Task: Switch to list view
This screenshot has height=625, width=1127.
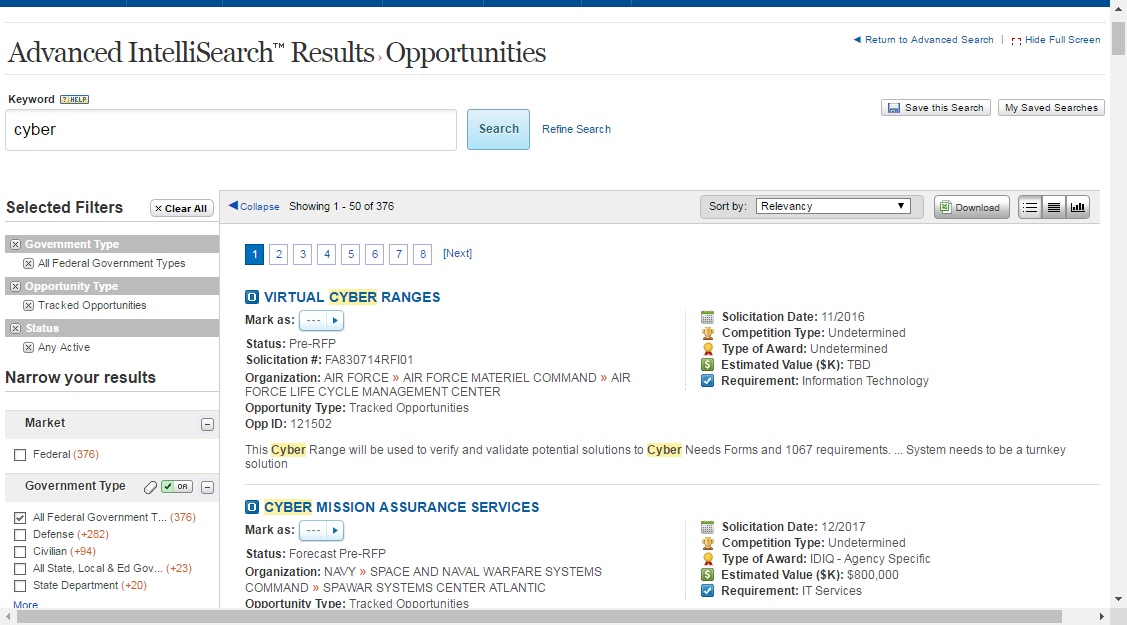Action: click(x=1030, y=207)
